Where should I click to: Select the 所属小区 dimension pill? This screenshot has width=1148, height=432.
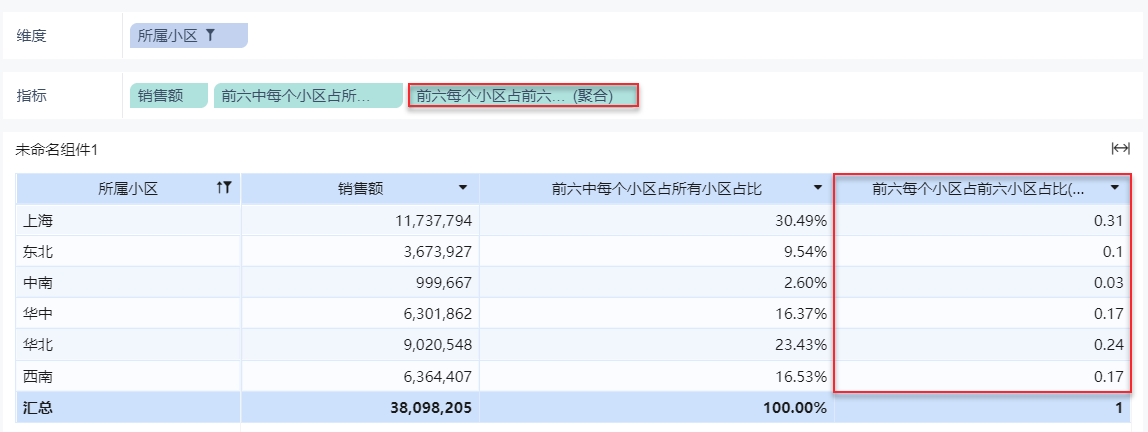click(189, 35)
